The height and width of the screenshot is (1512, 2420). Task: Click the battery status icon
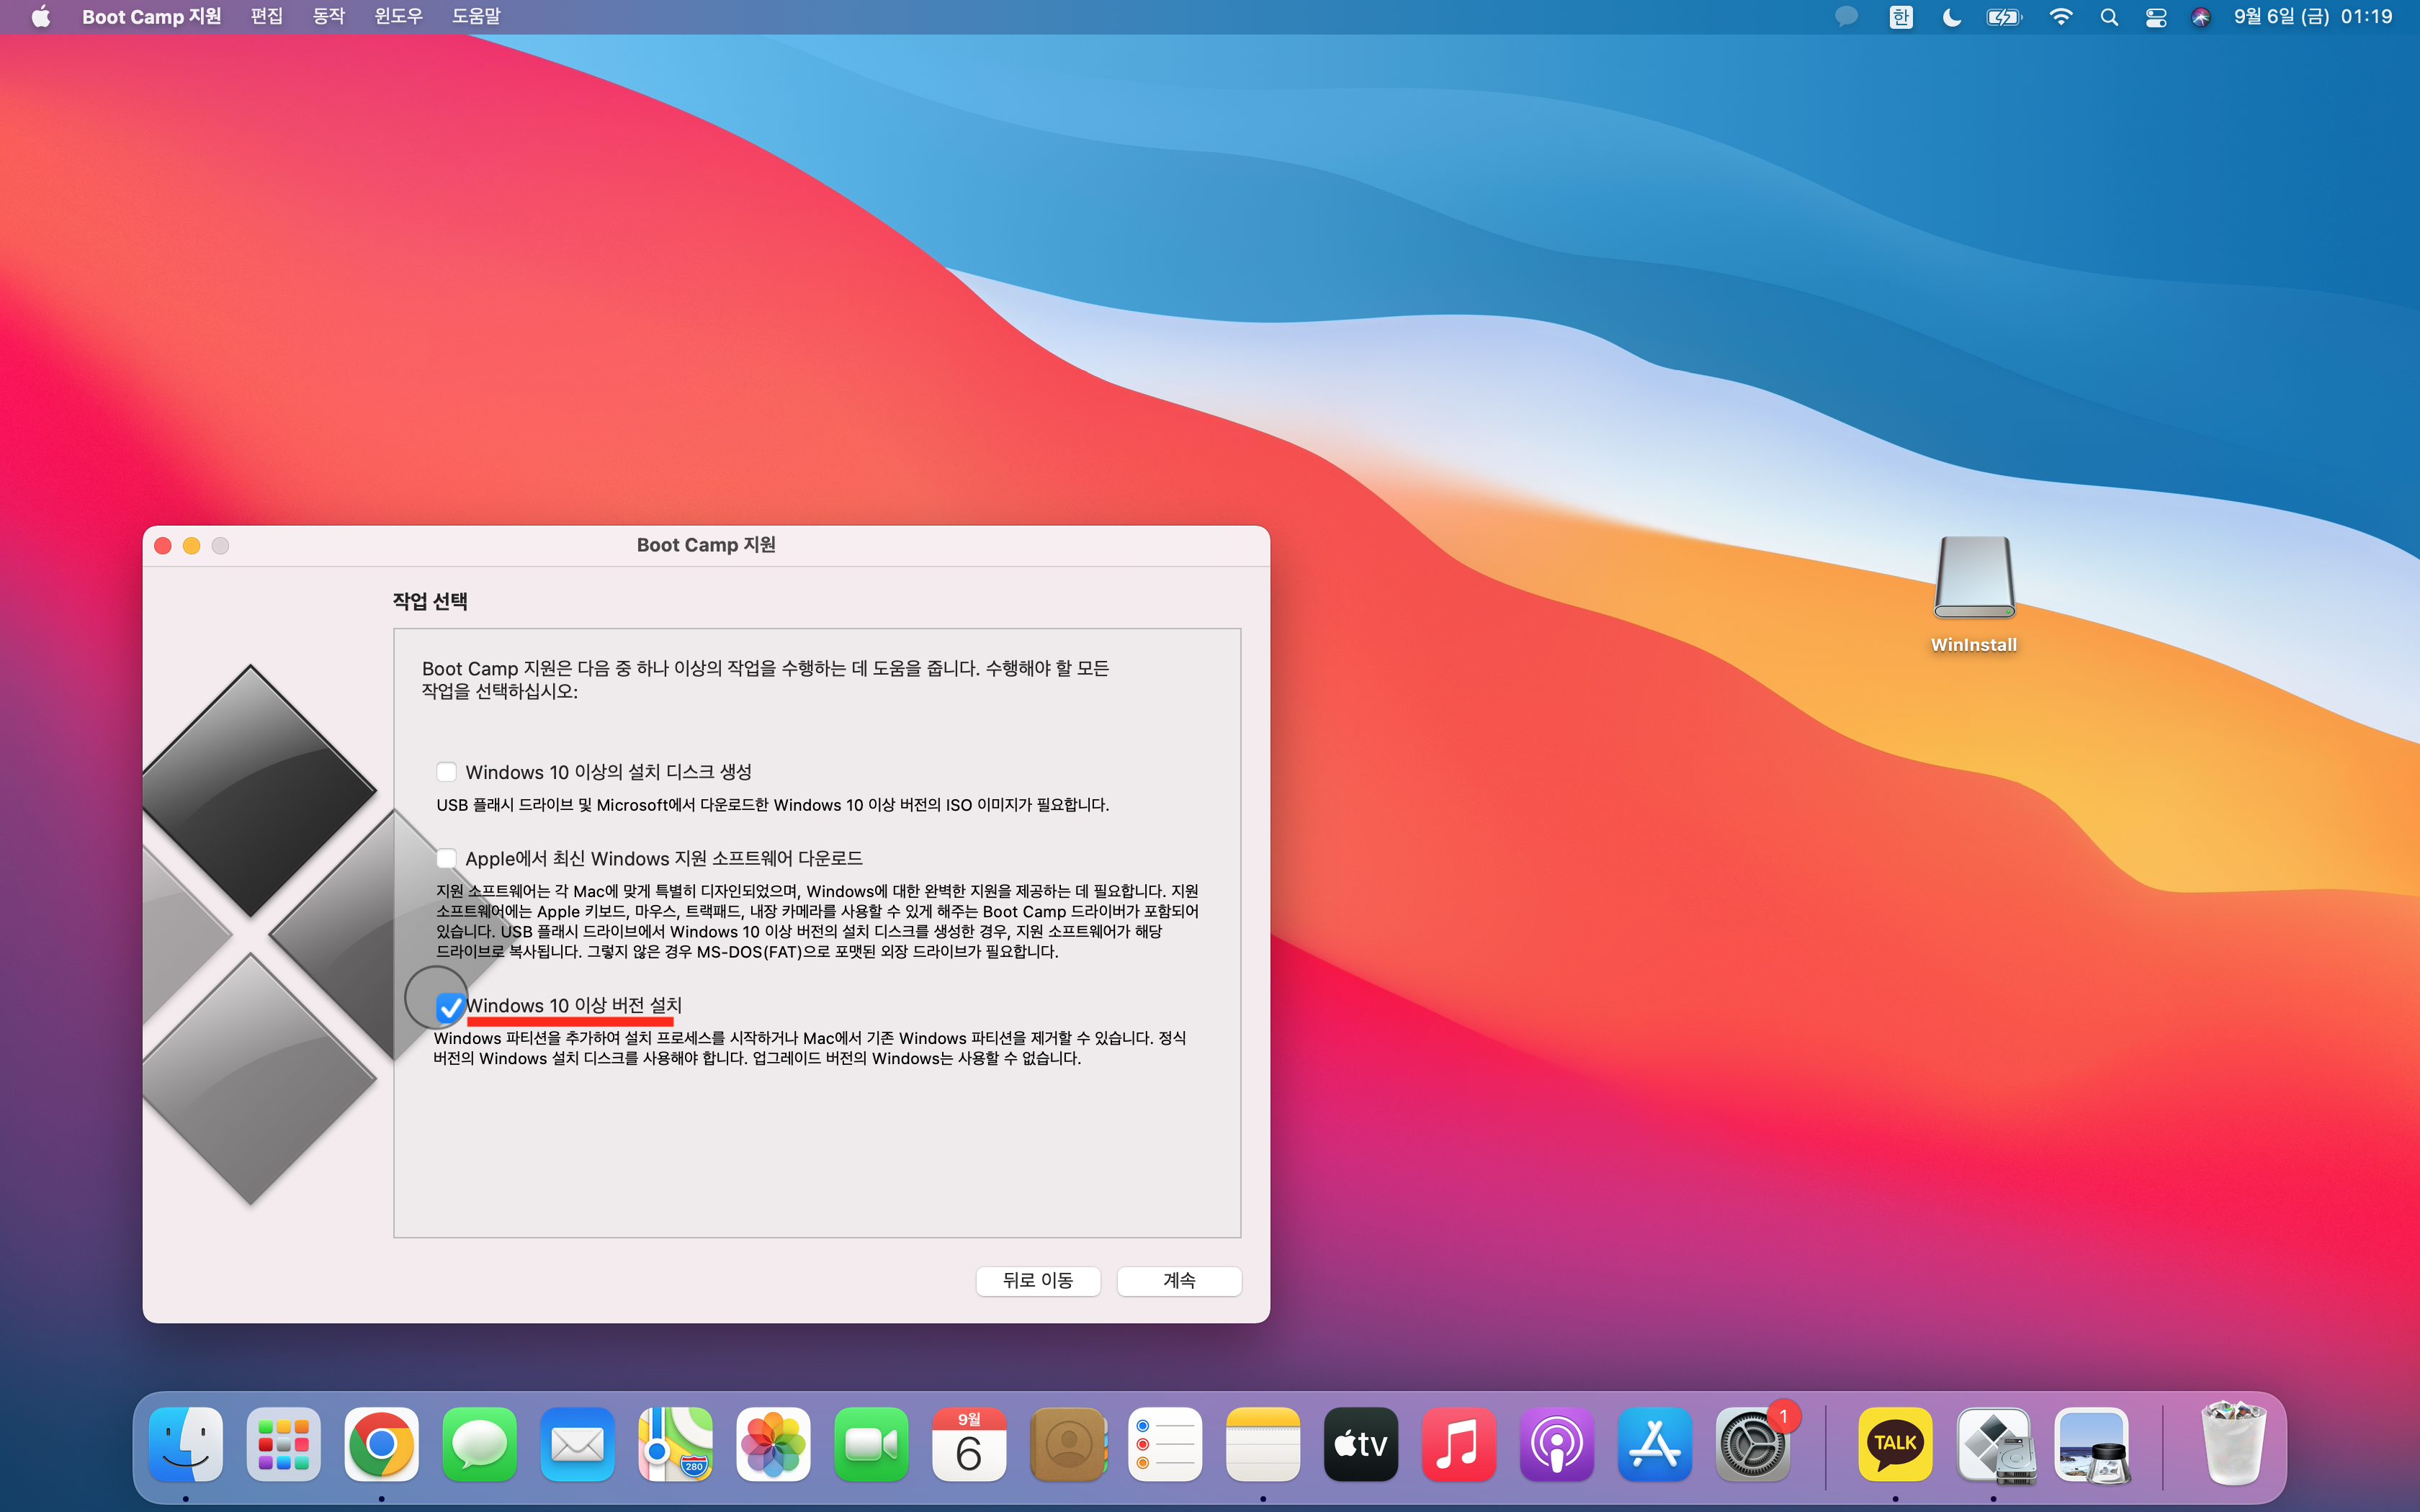[x=2004, y=17]
